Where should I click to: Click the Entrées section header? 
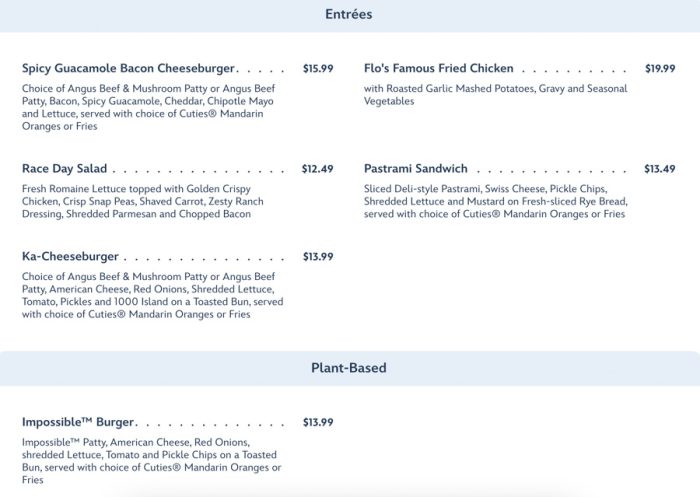coord(349,15)
